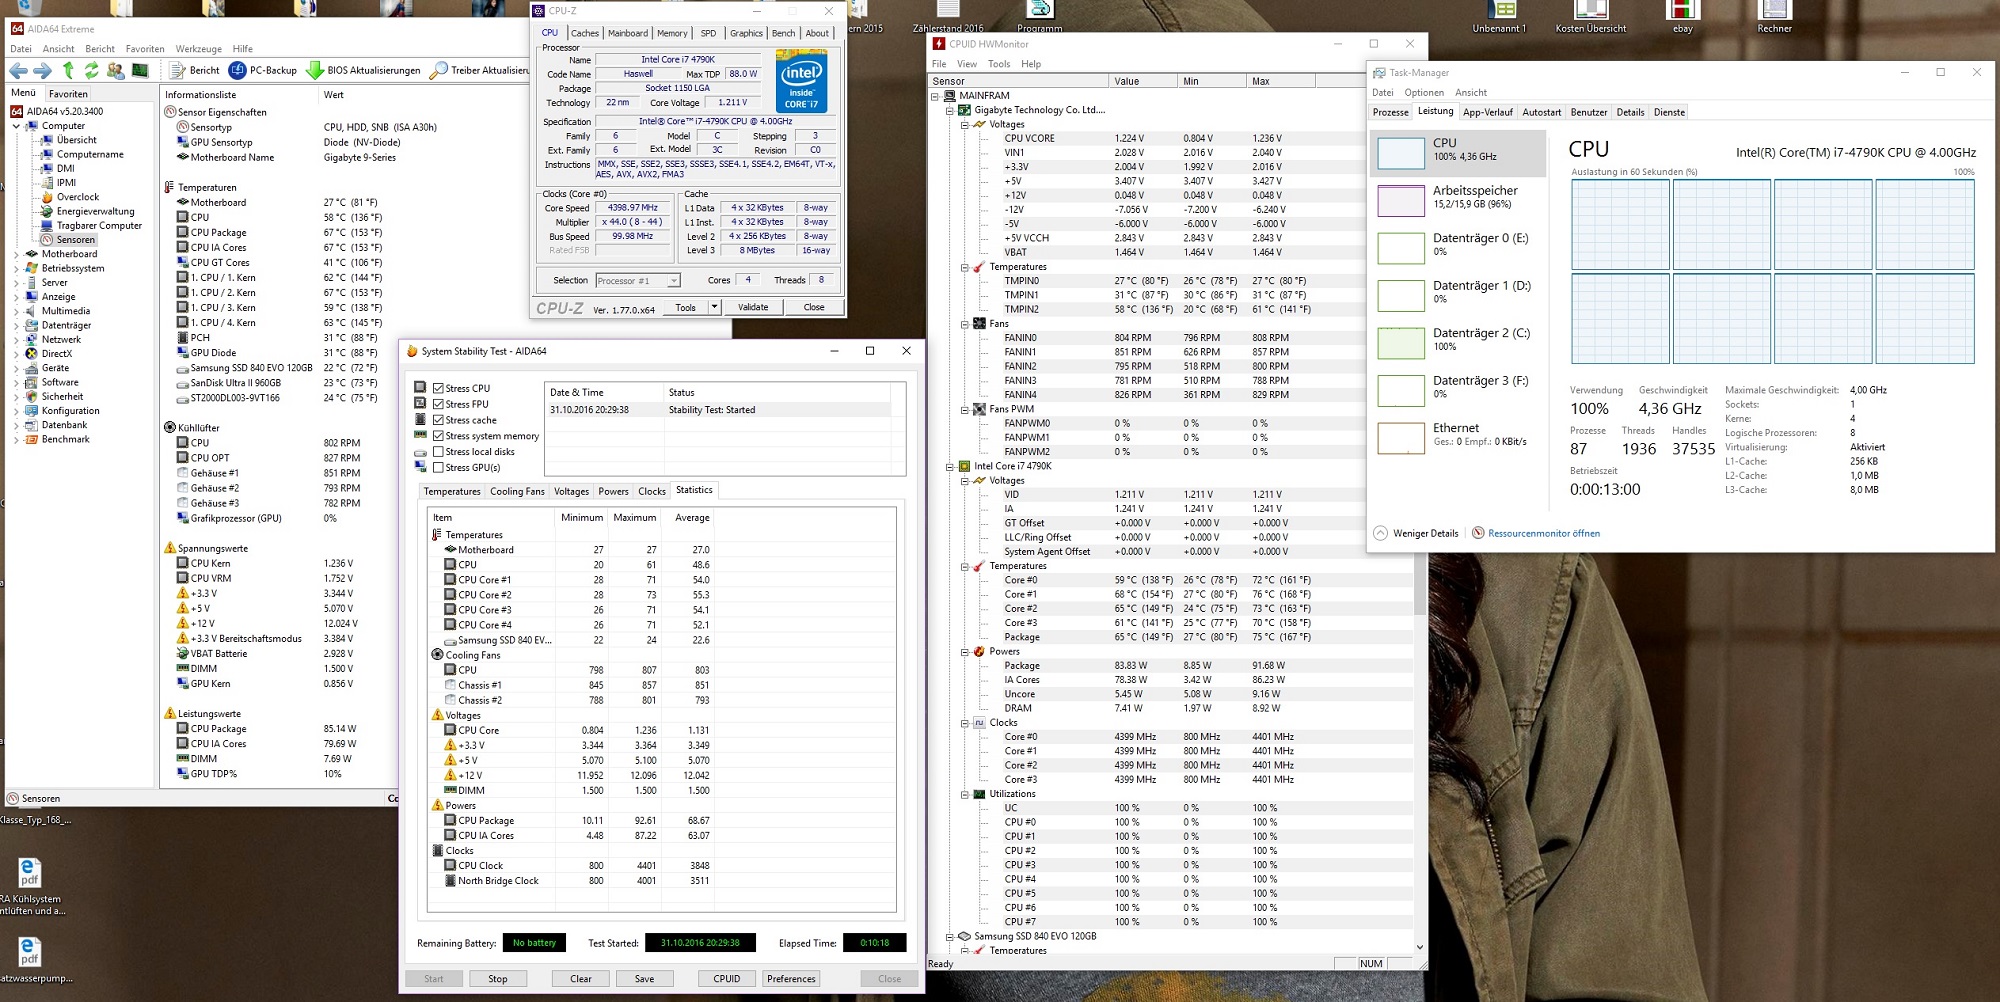Open the CPU-Z processor Selection dropdown
Image resolution: width=2000 pixels, height=1002 pixels.
click(x=673, y=281)
